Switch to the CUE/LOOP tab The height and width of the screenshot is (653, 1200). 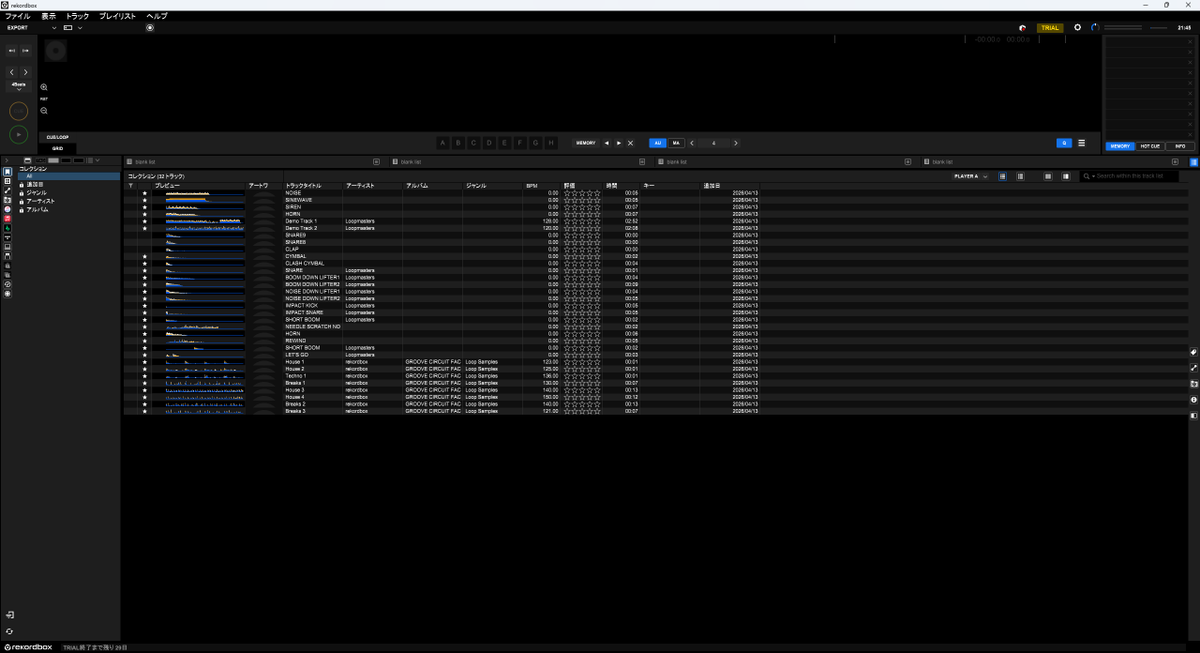(x=58, y=137)
